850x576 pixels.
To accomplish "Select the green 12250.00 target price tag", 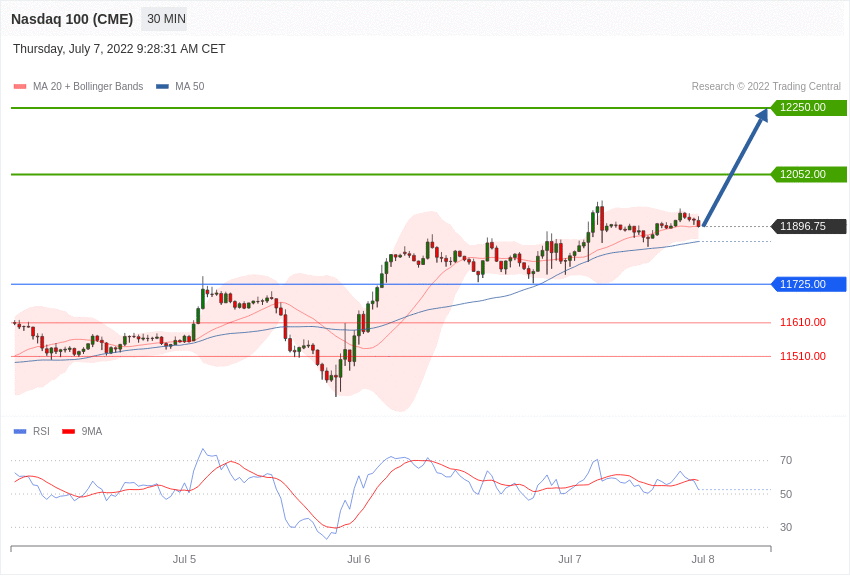I will point(808,108).
